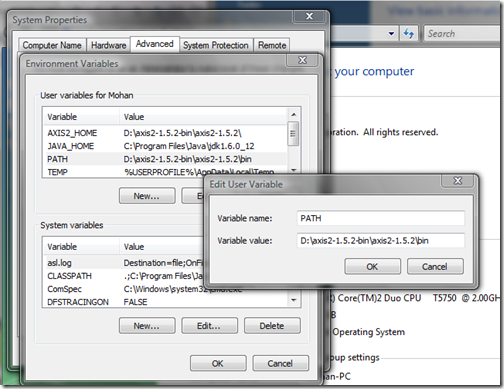Open the System Protection tab
504x389 pixels.
point(216,45)
